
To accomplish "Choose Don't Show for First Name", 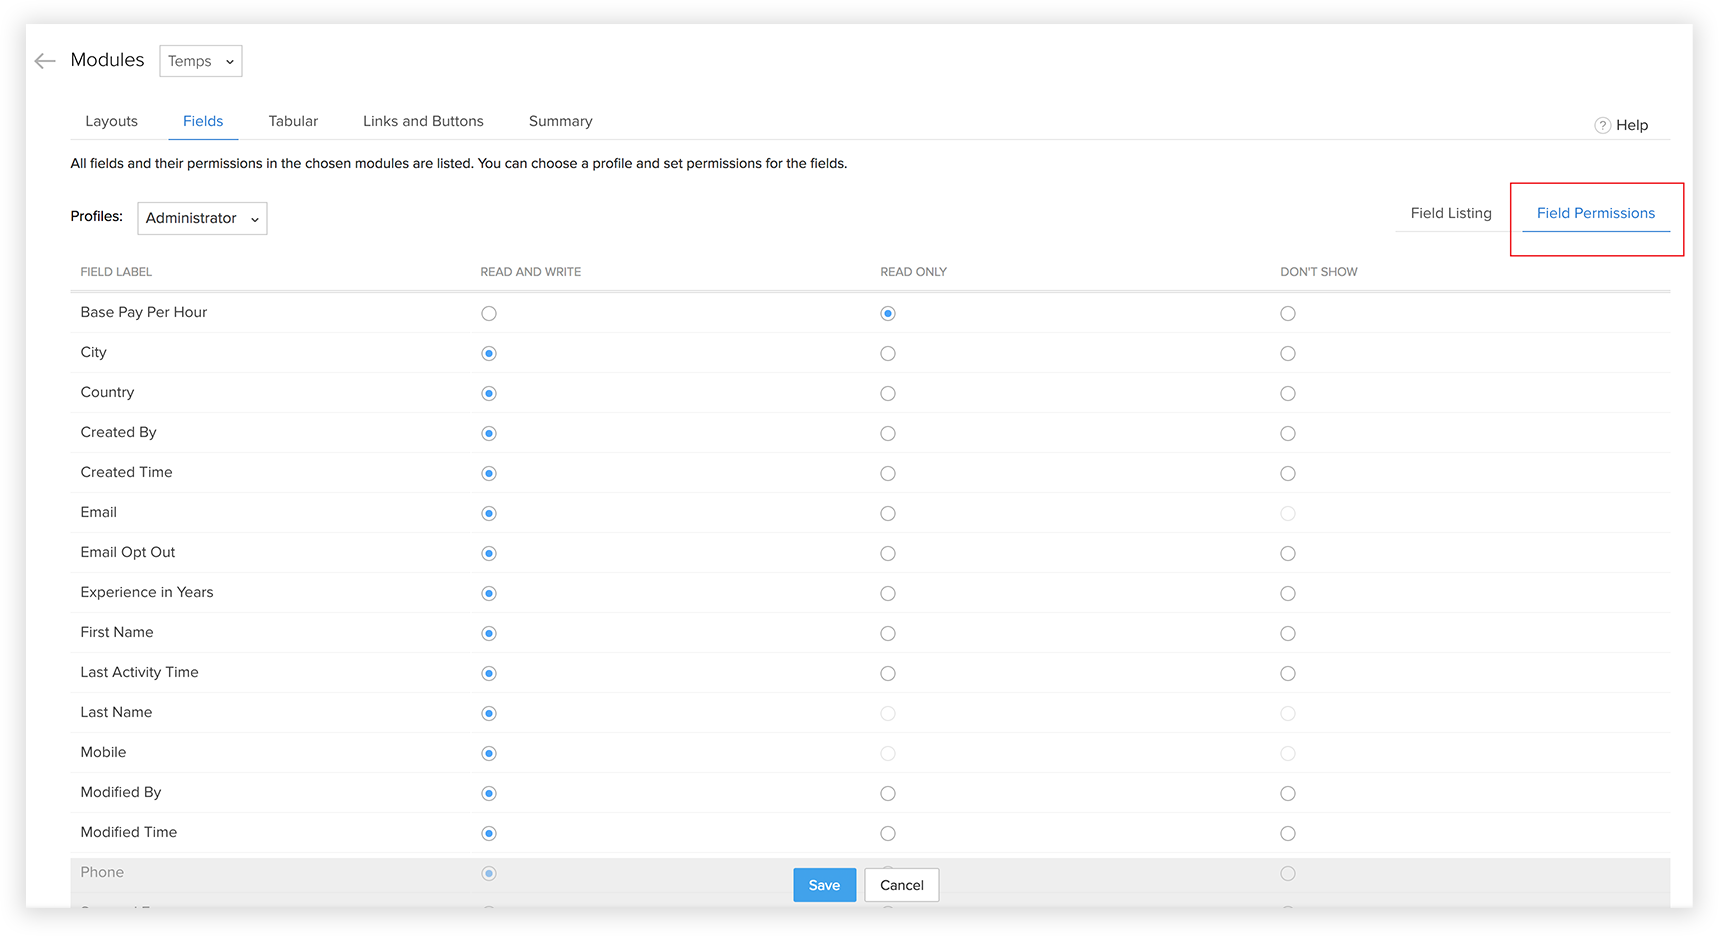I will point(1288,633).
